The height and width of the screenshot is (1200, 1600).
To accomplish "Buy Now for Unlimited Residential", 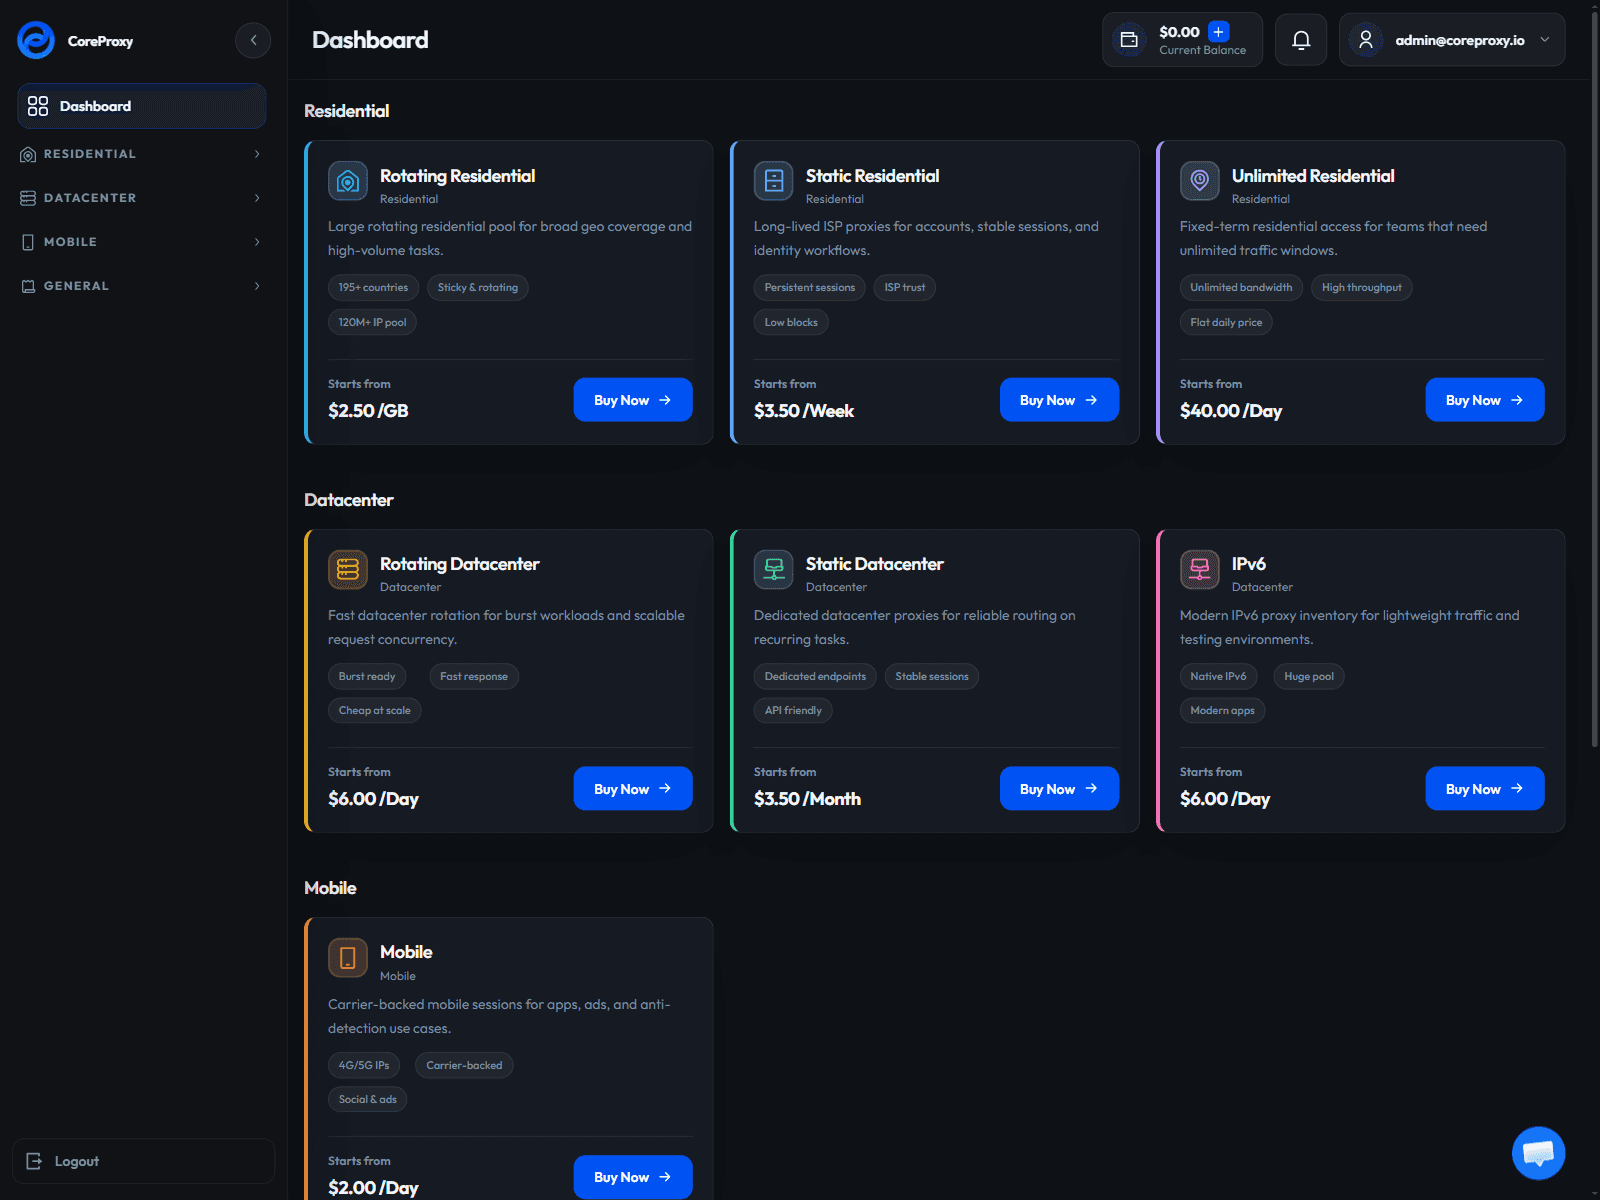I will [x=1485, y=400].
